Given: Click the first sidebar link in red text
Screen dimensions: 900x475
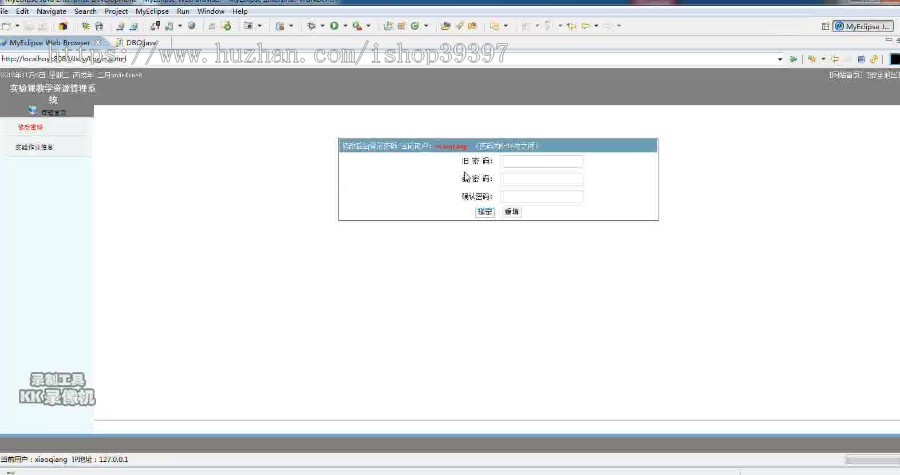Looking at the screenshot, I should [30, 127].
